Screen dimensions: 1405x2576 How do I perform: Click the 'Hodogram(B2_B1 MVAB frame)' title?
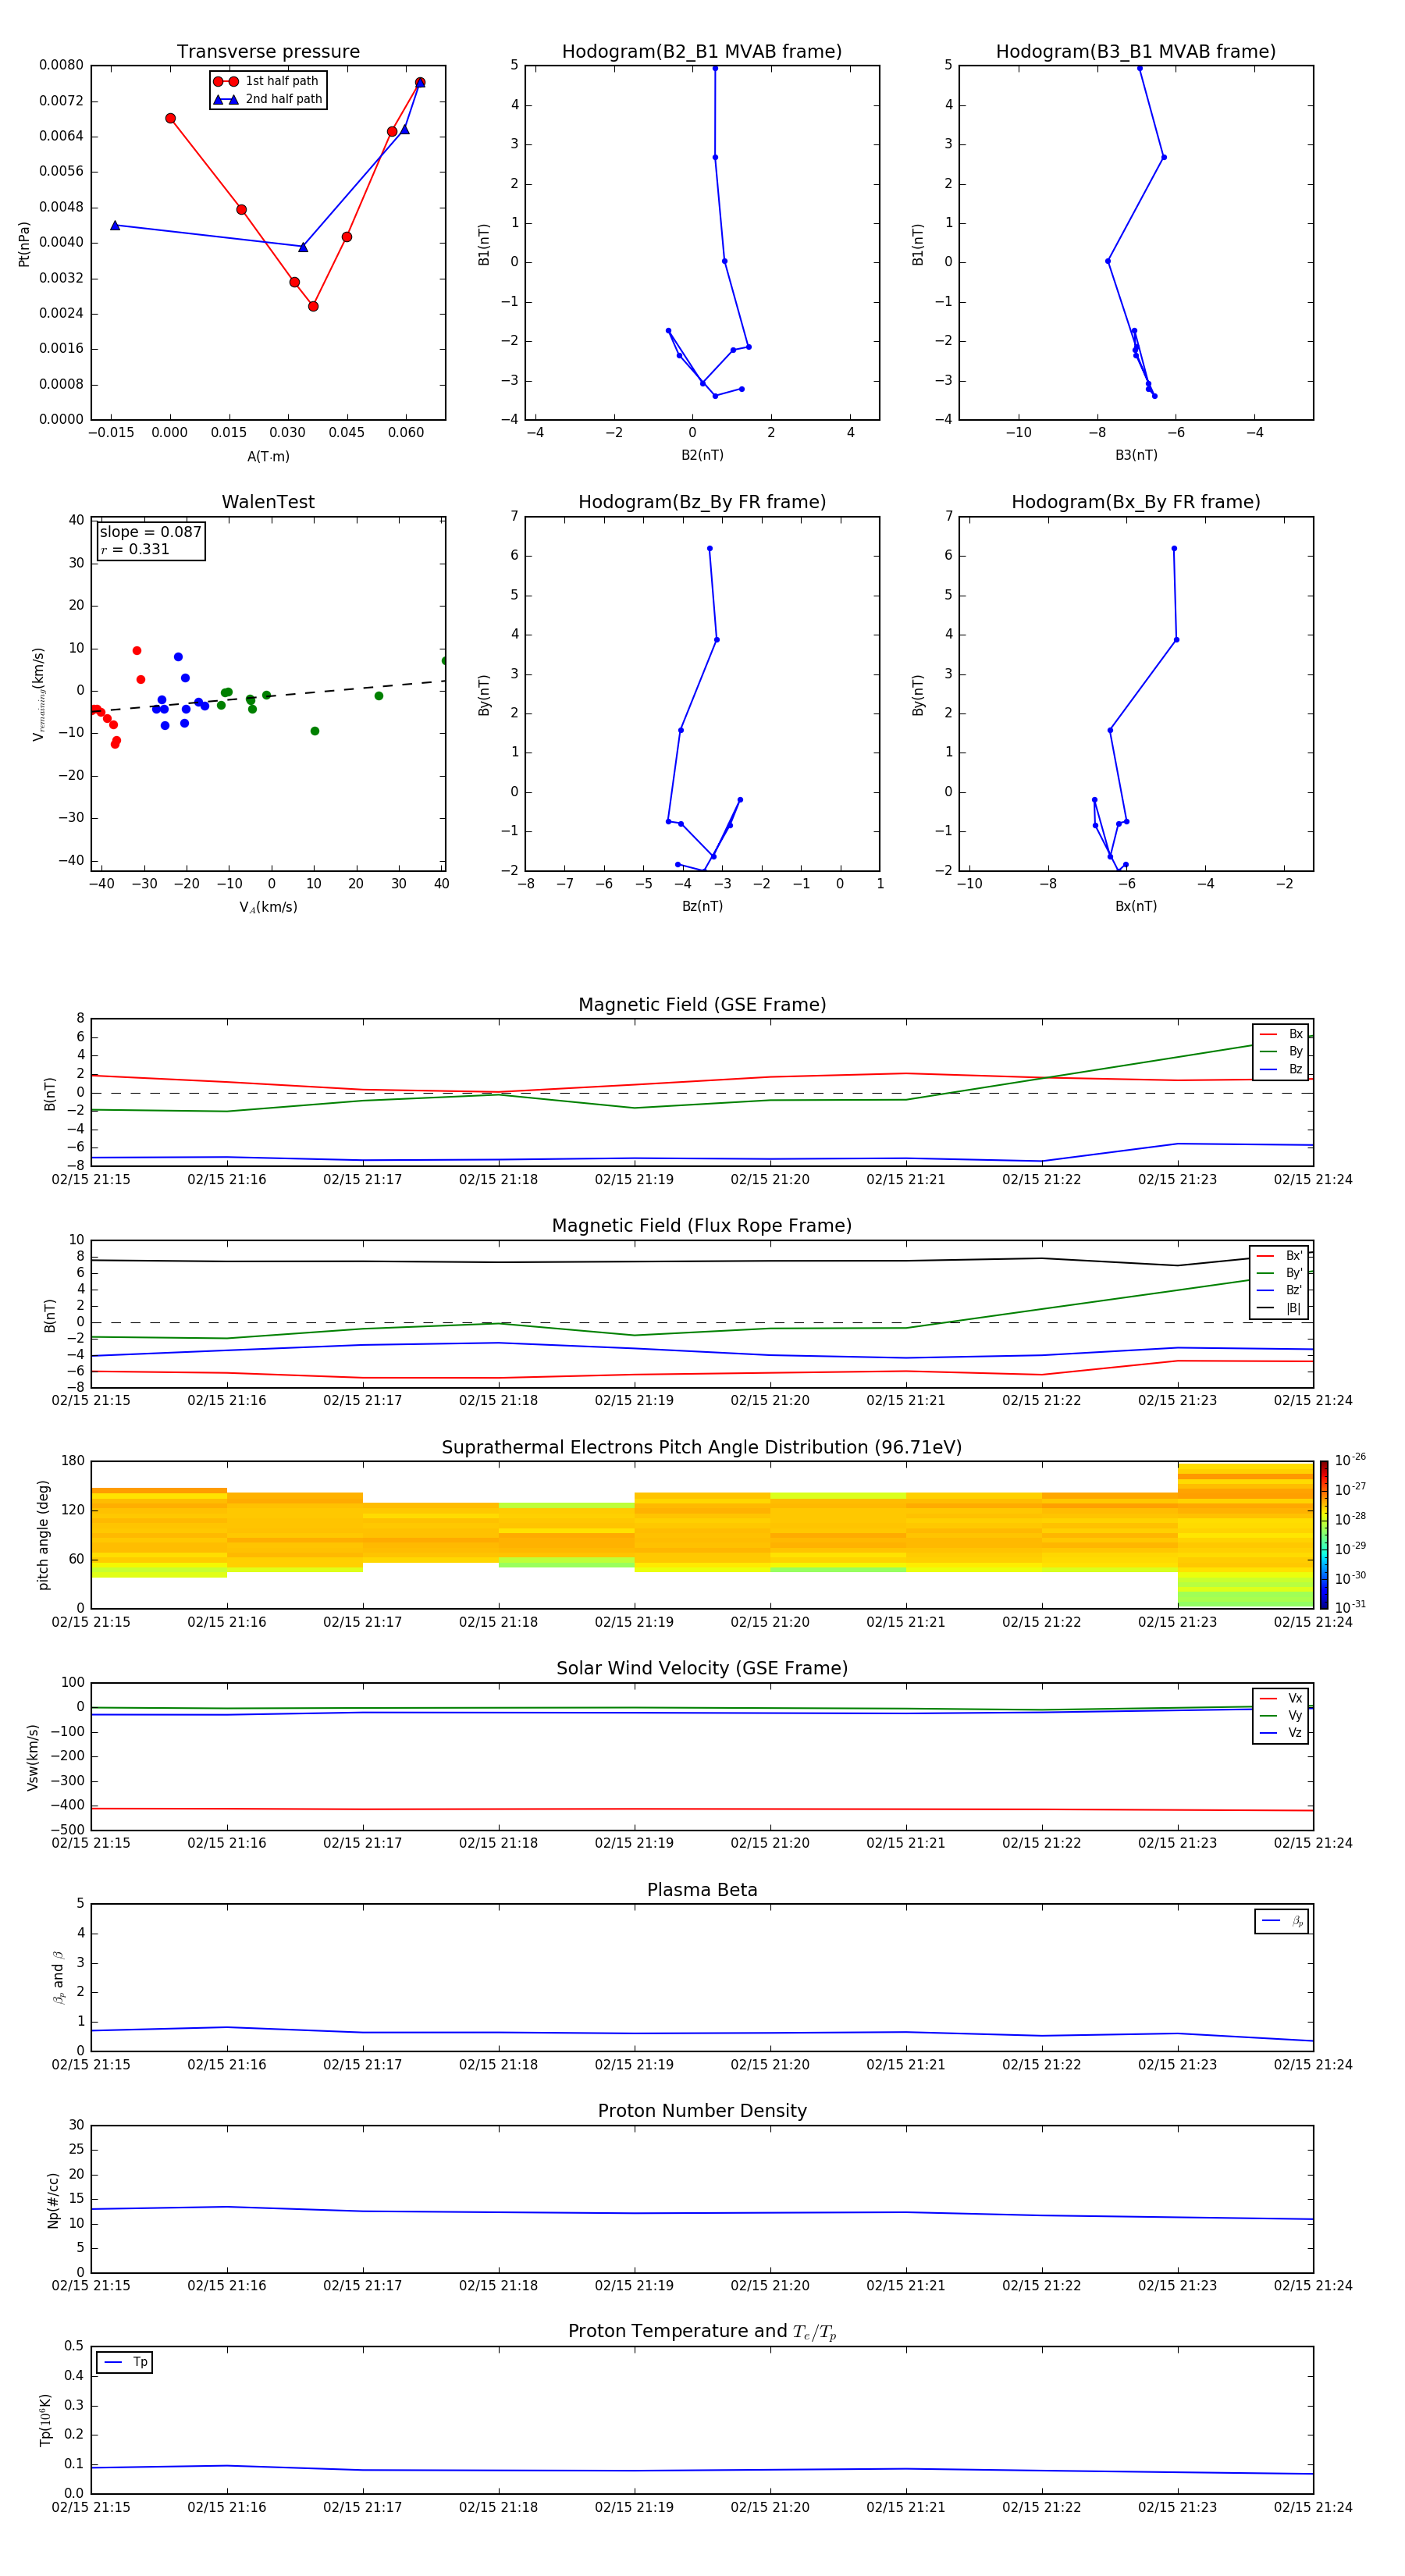(x=702, y=52)
